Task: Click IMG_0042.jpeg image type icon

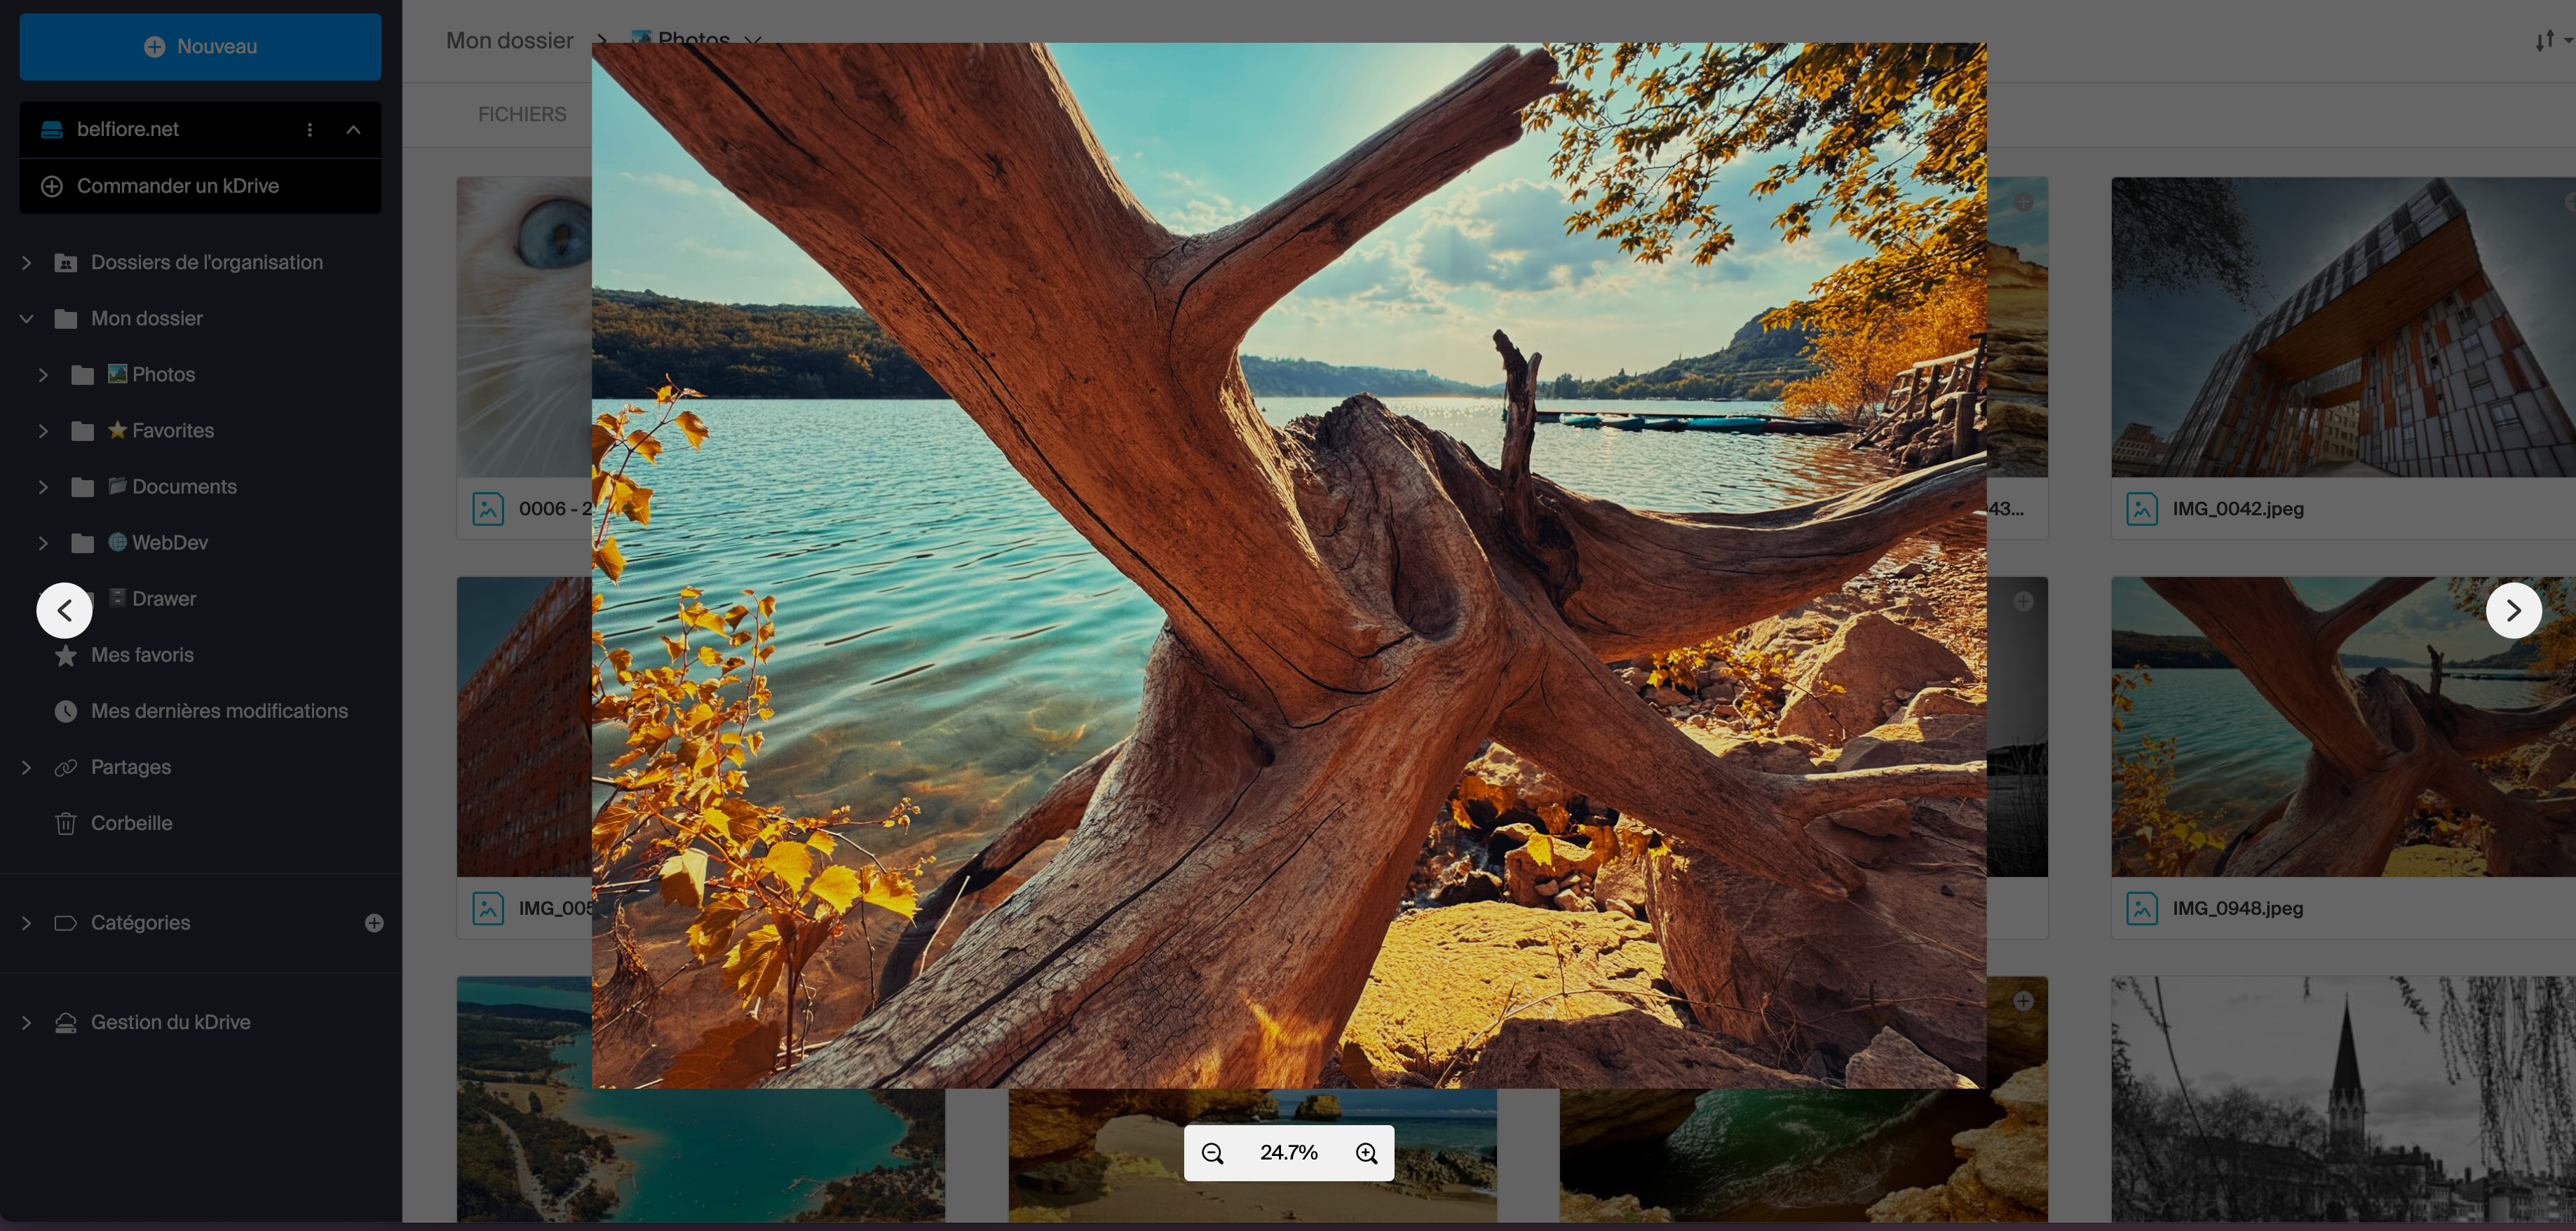Action: tap(2142, 509)
